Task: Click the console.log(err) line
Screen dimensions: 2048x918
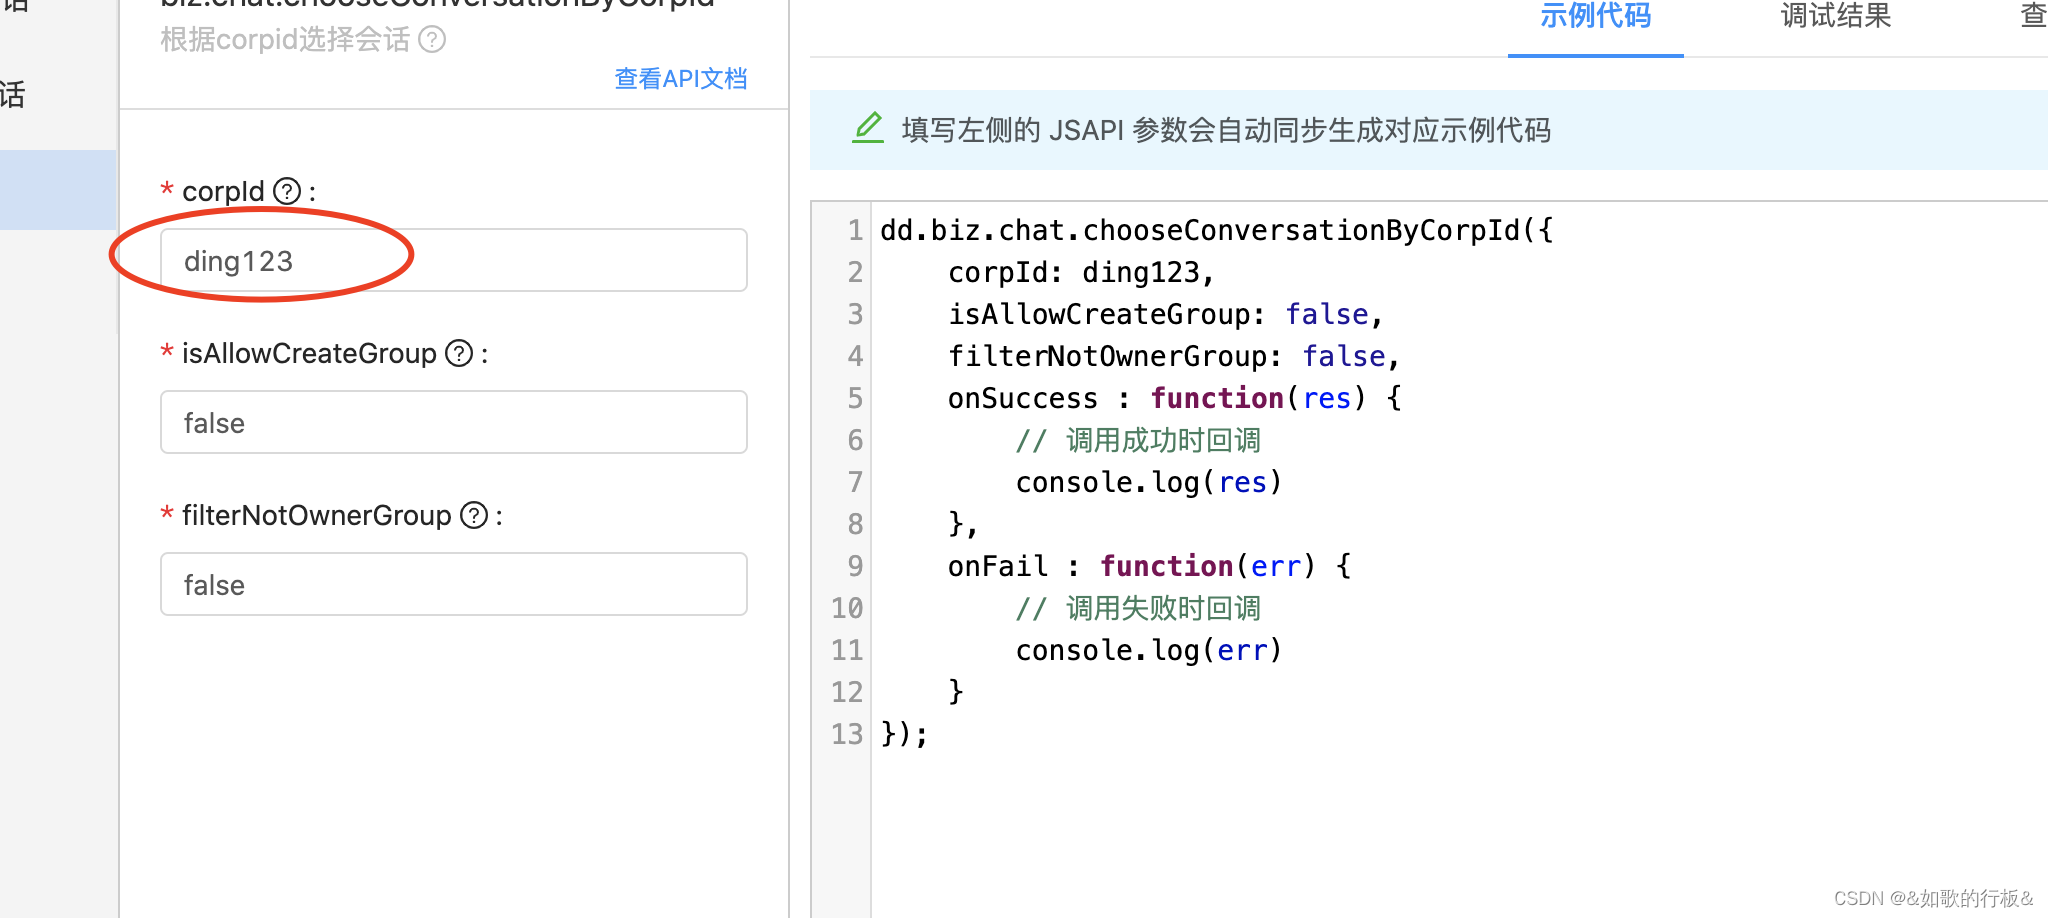Action: coord(1149,650)
